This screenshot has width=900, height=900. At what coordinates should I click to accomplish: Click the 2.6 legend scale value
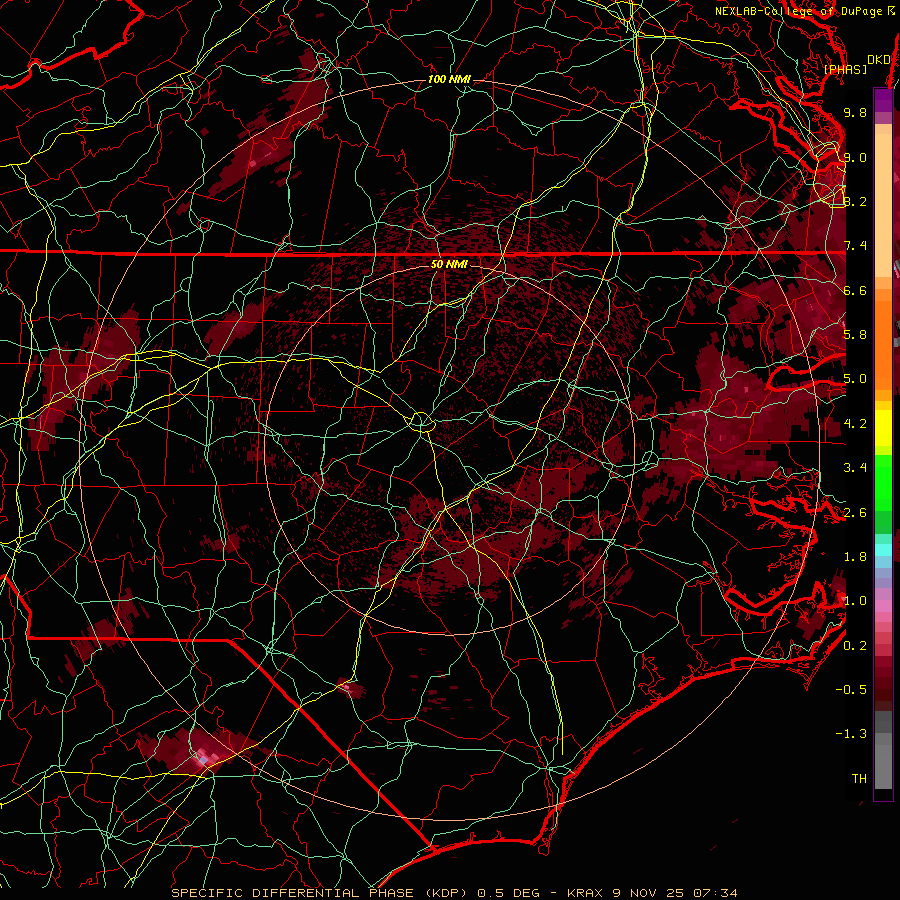(855, 513)
